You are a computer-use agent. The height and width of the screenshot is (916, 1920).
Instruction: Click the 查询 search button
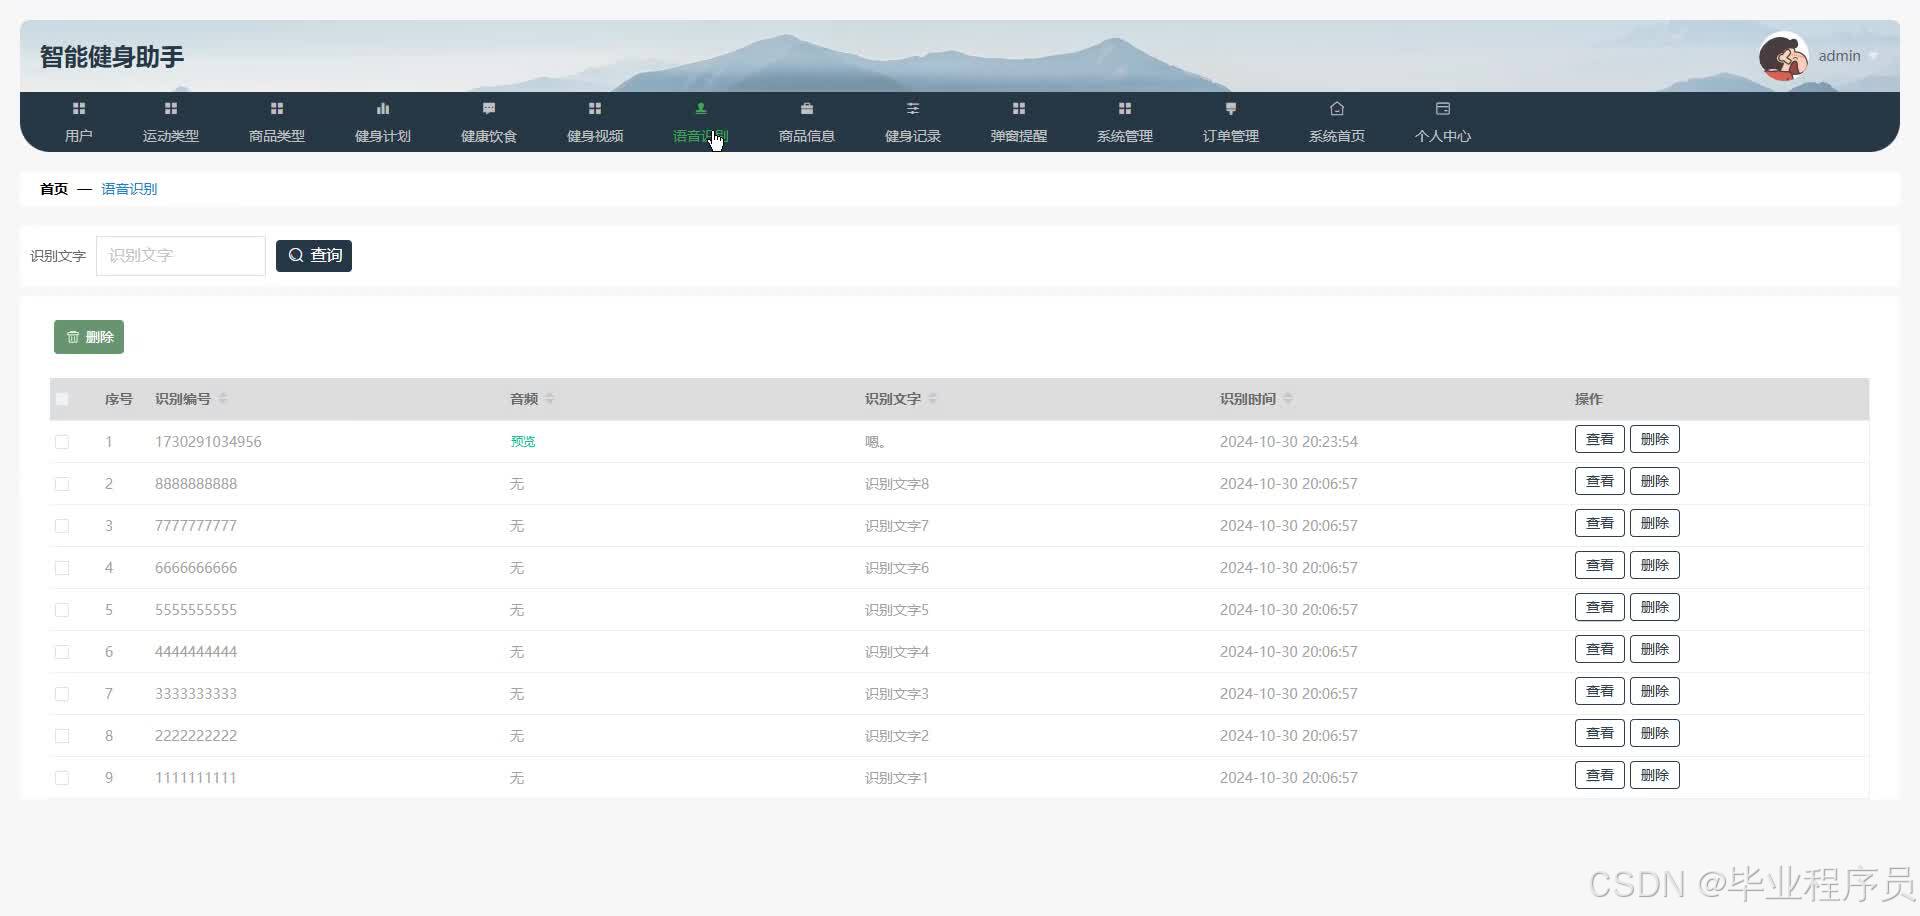[x=314, y=255]
